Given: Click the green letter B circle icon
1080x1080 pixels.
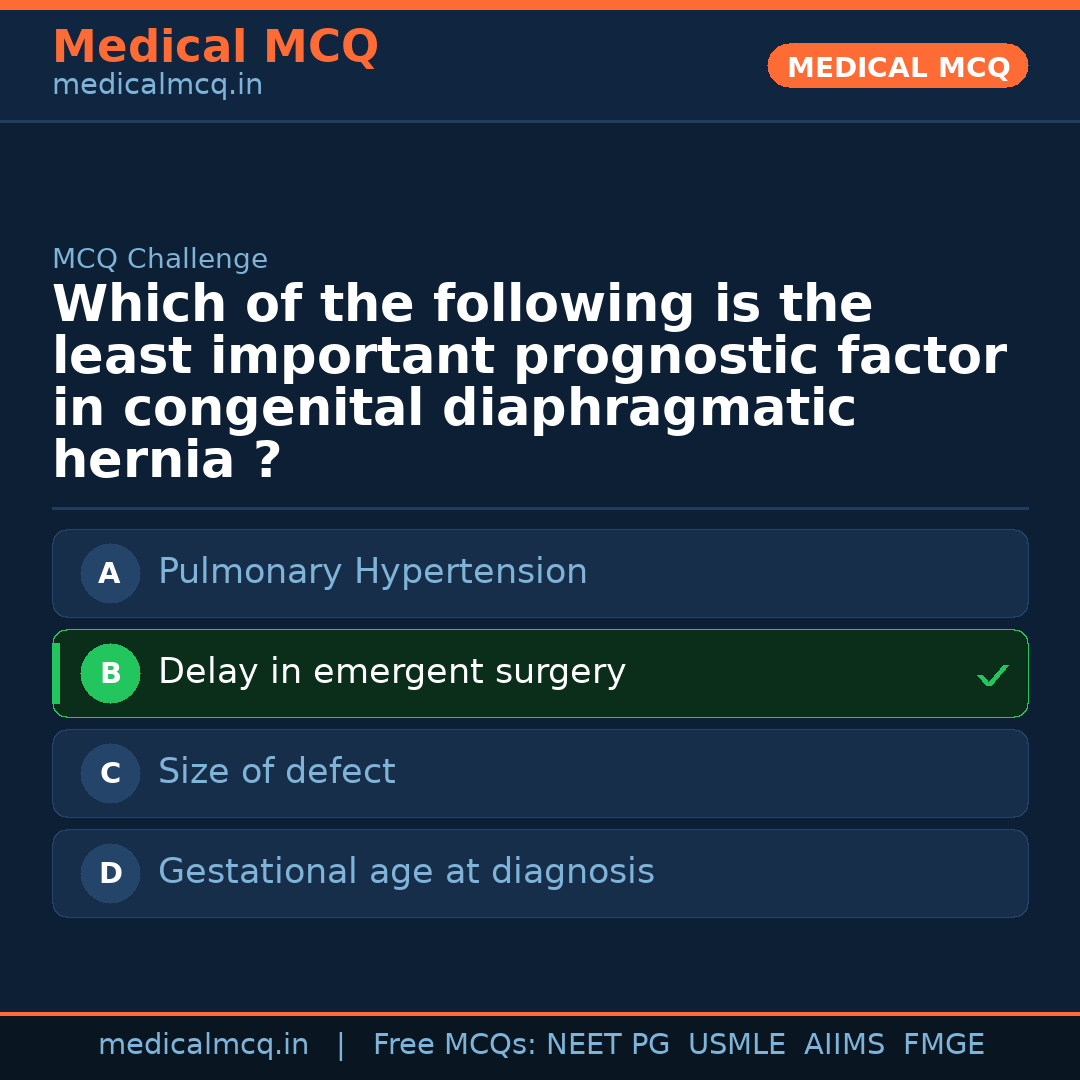Looking at the screenshot, I should tap(110, 673).
